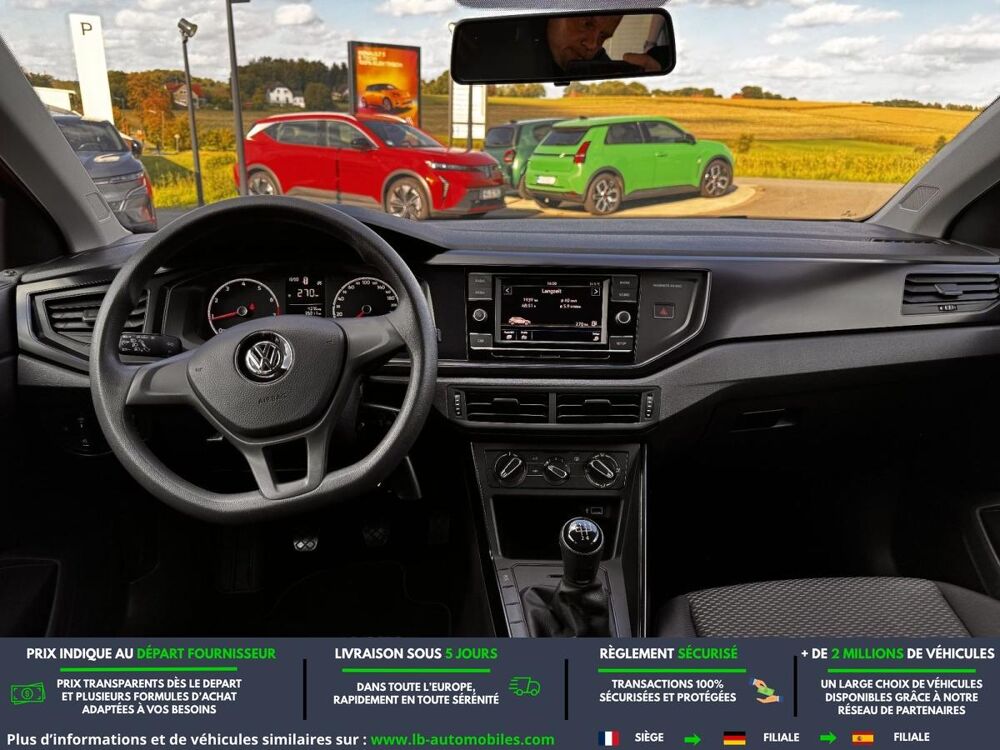Open the www.lb-automobiles.com link

462,740
